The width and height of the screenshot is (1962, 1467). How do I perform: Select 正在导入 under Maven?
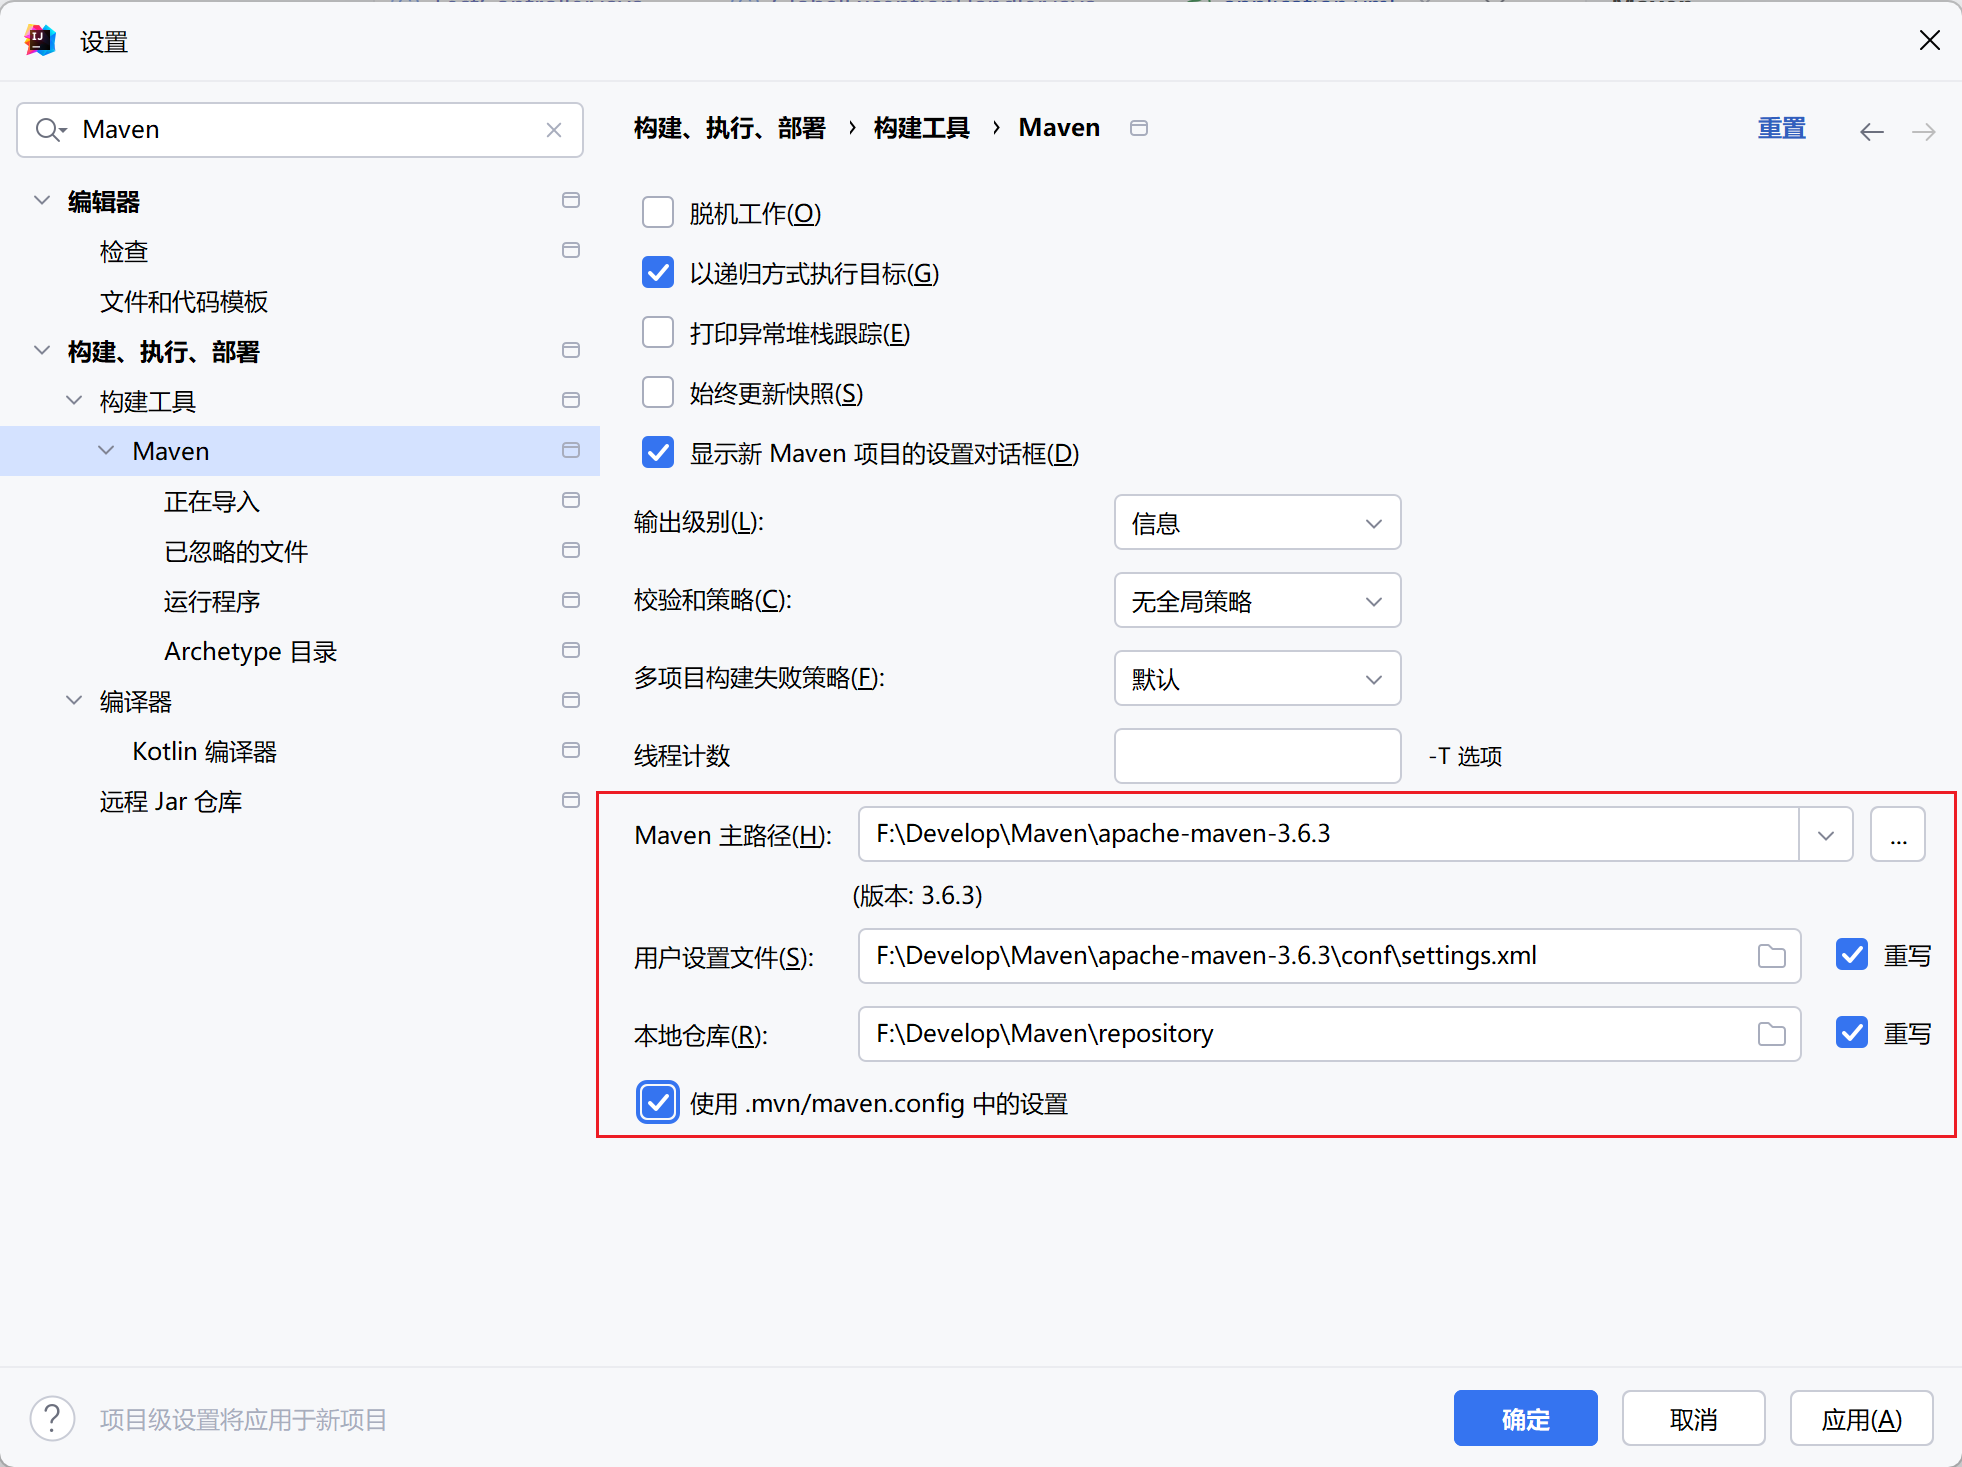tap(212, 502)
